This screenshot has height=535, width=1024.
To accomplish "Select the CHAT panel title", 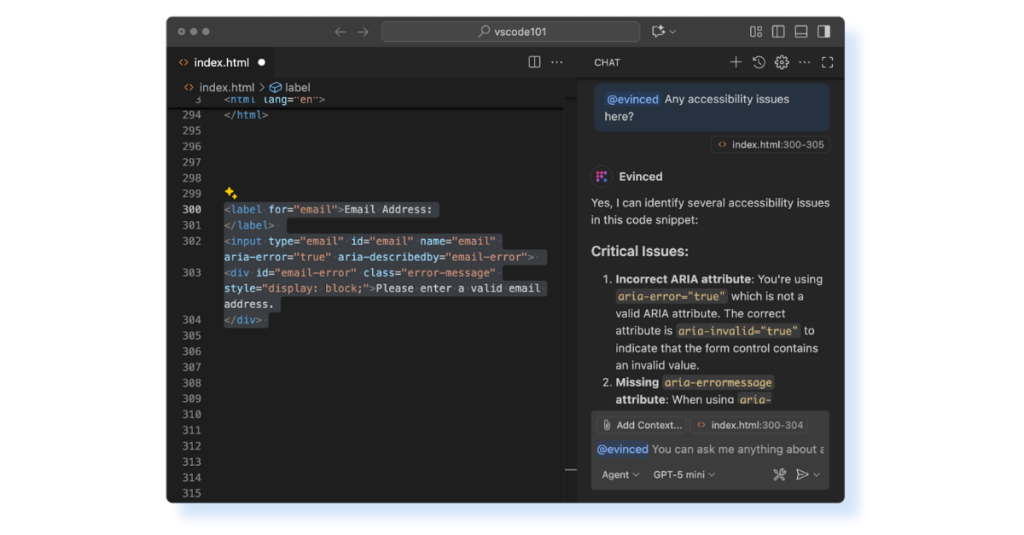I will tap(607, 63).
